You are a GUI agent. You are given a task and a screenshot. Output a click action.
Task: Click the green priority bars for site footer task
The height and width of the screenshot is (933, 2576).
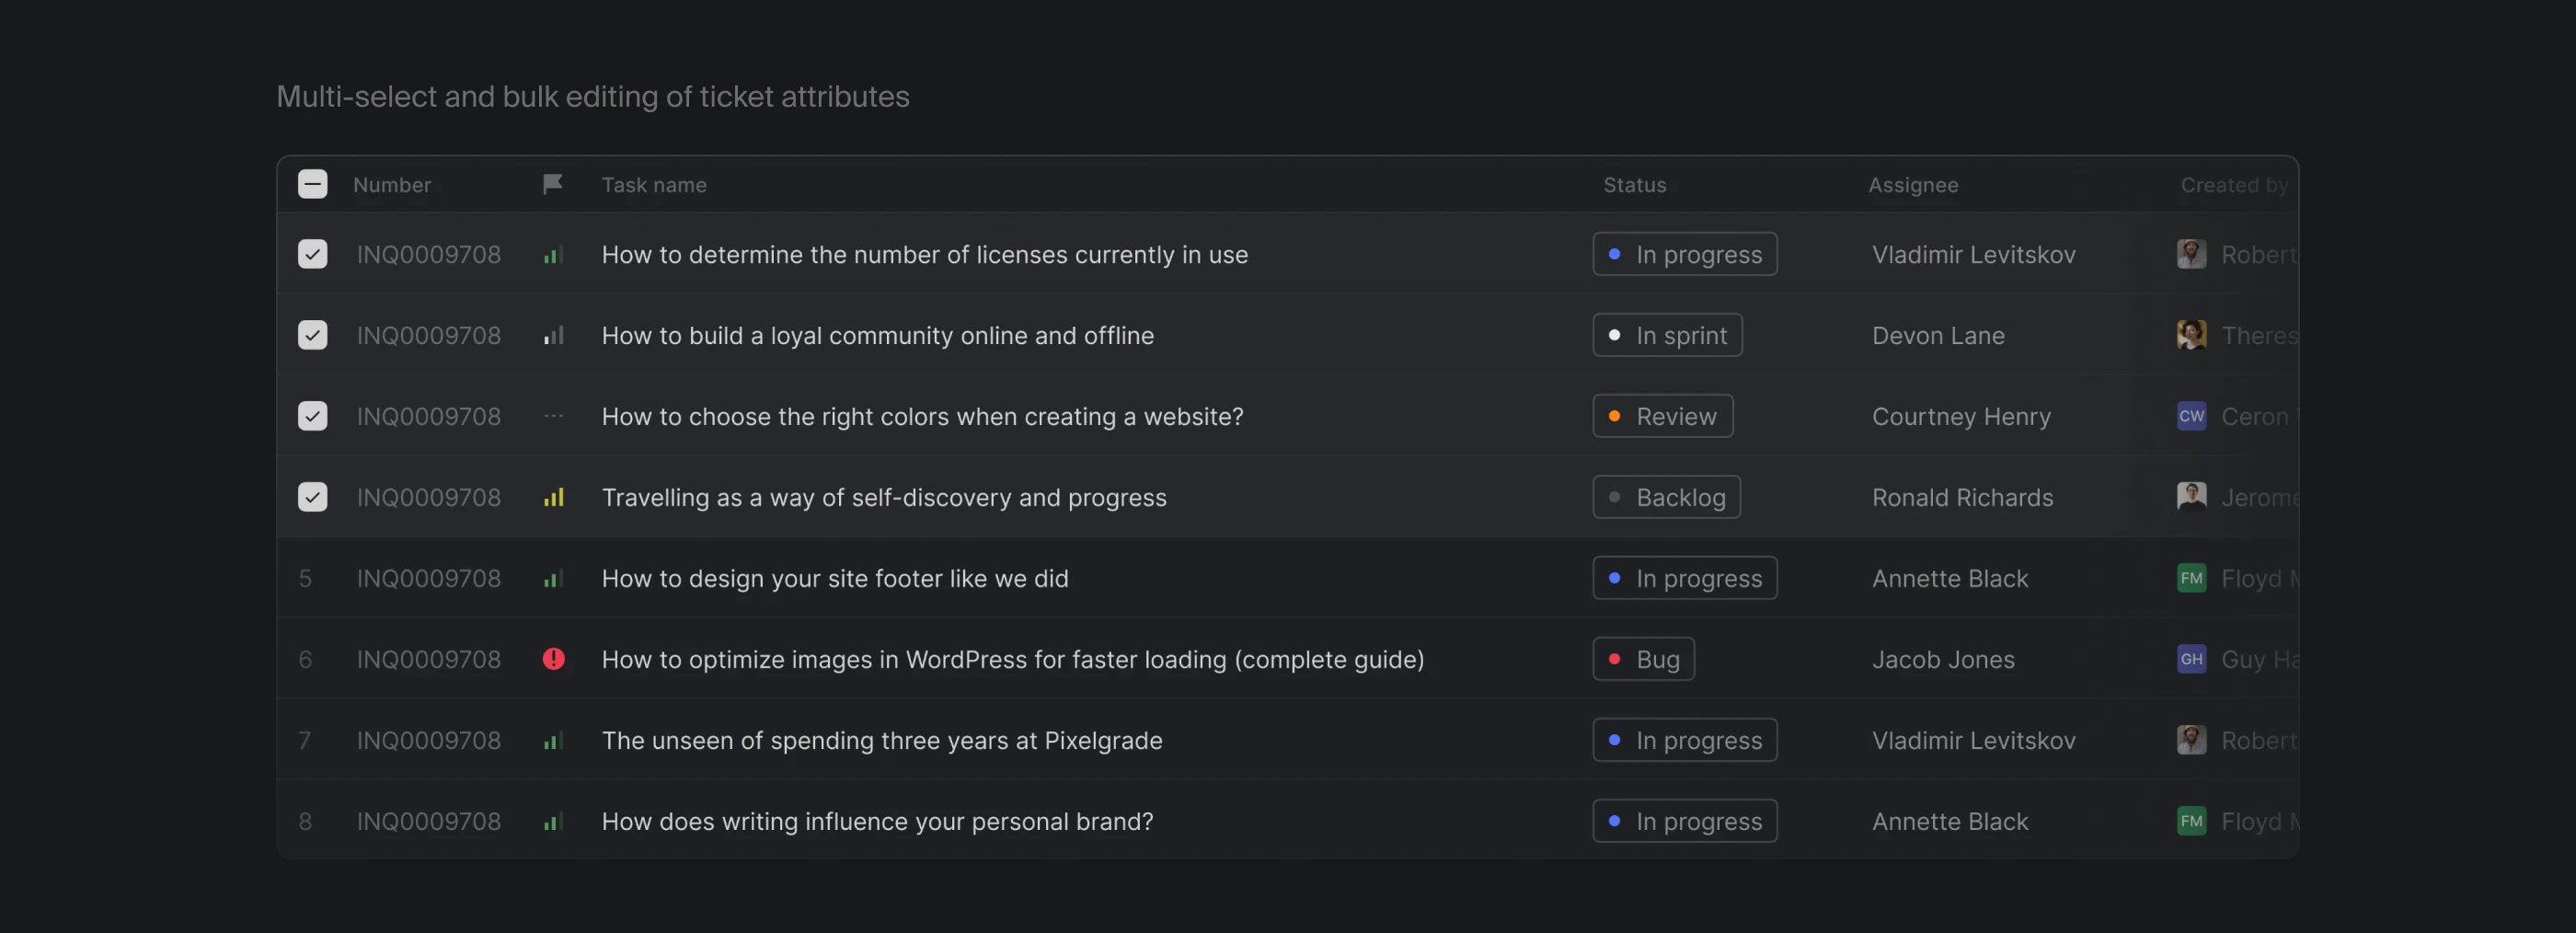point(553,578)
